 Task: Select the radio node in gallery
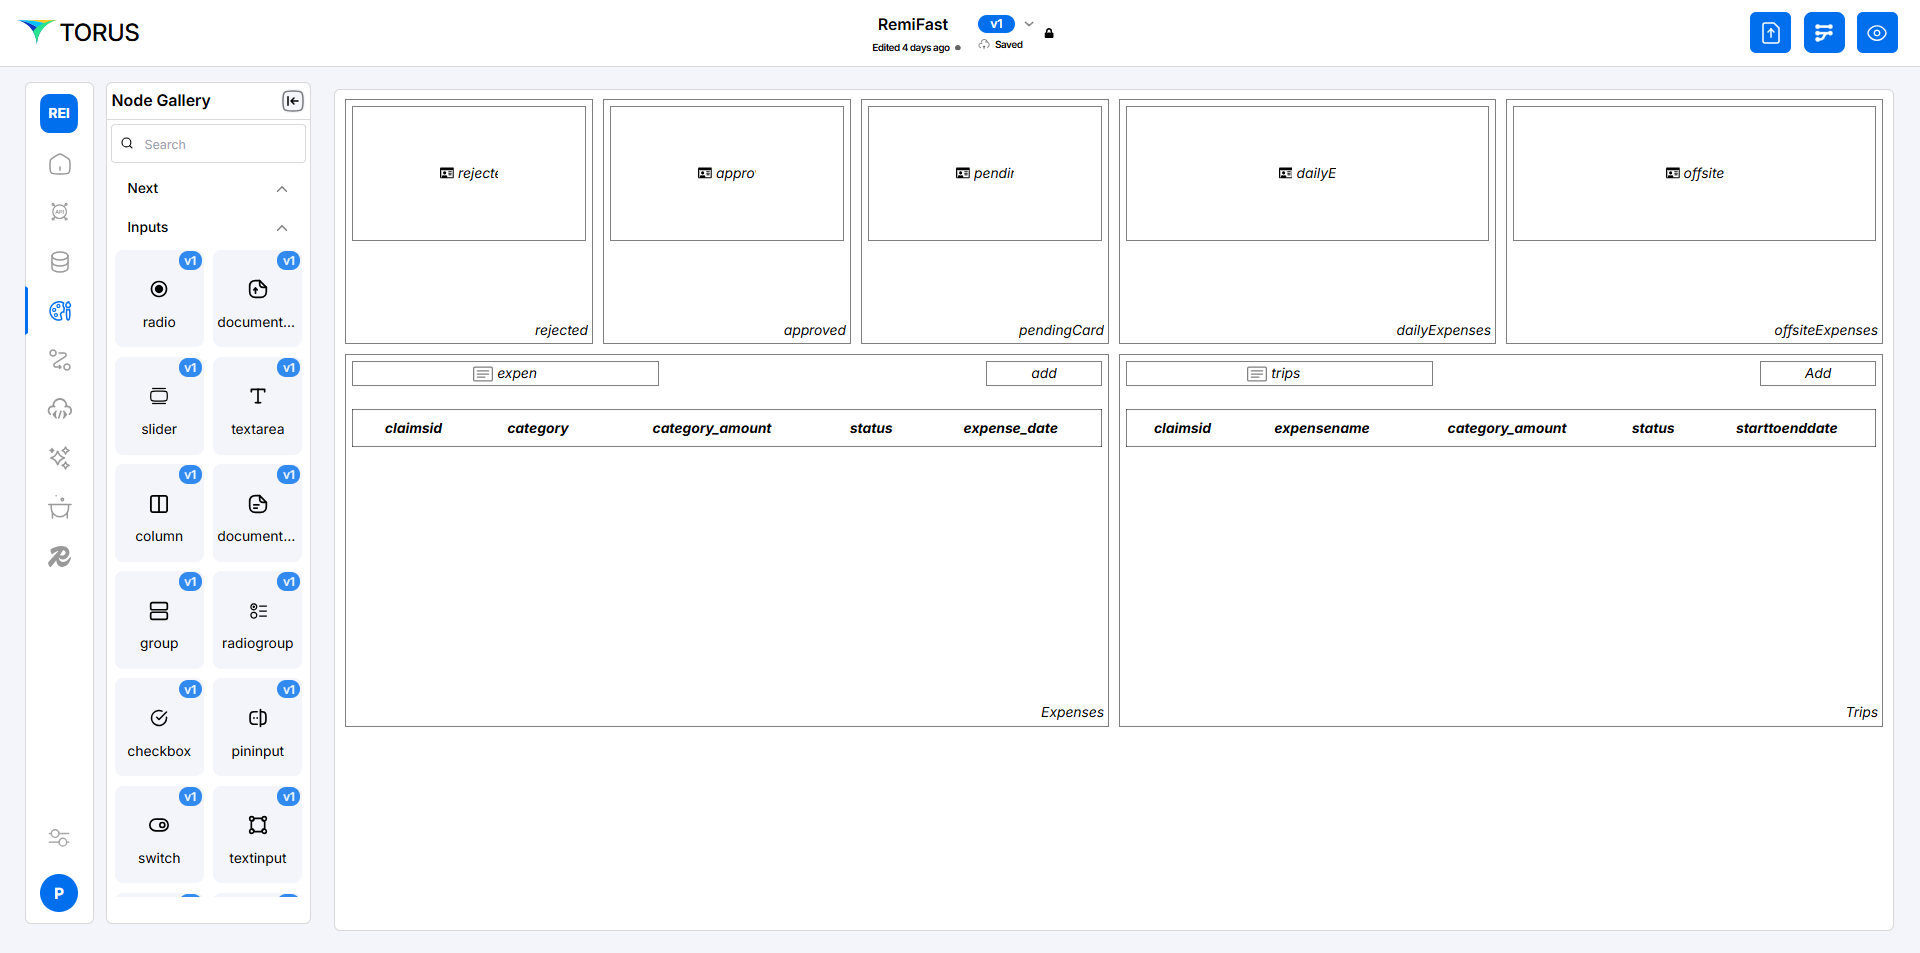(x=159, y=299)
